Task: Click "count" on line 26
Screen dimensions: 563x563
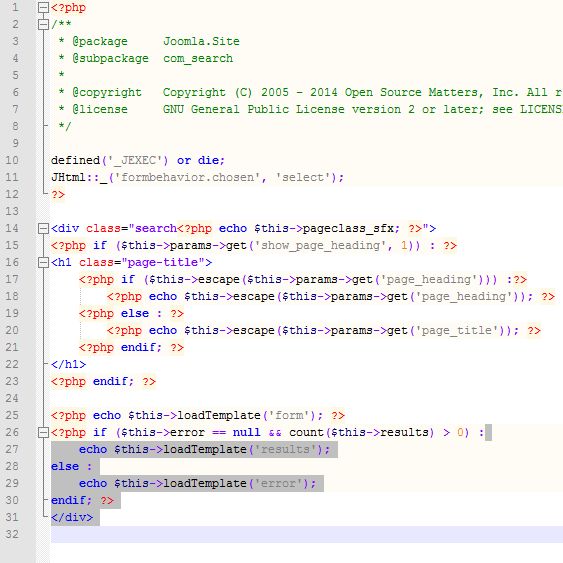Action: pyautogui.click(x=306, y=432)
